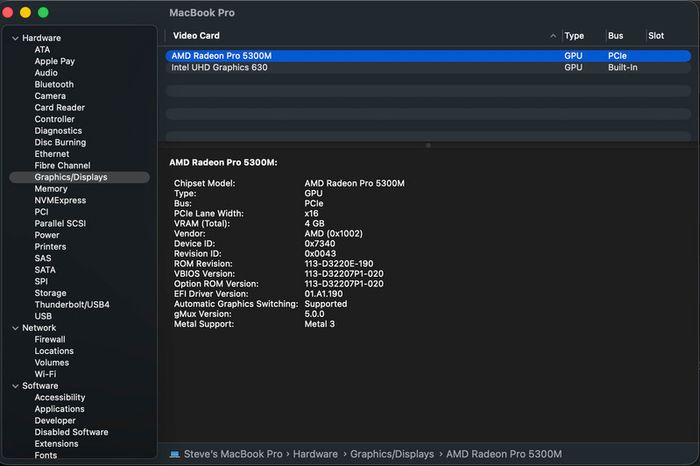700x466 pixels.
Task: Collapse the Hardware section chevron
Action: coord(15,38)
